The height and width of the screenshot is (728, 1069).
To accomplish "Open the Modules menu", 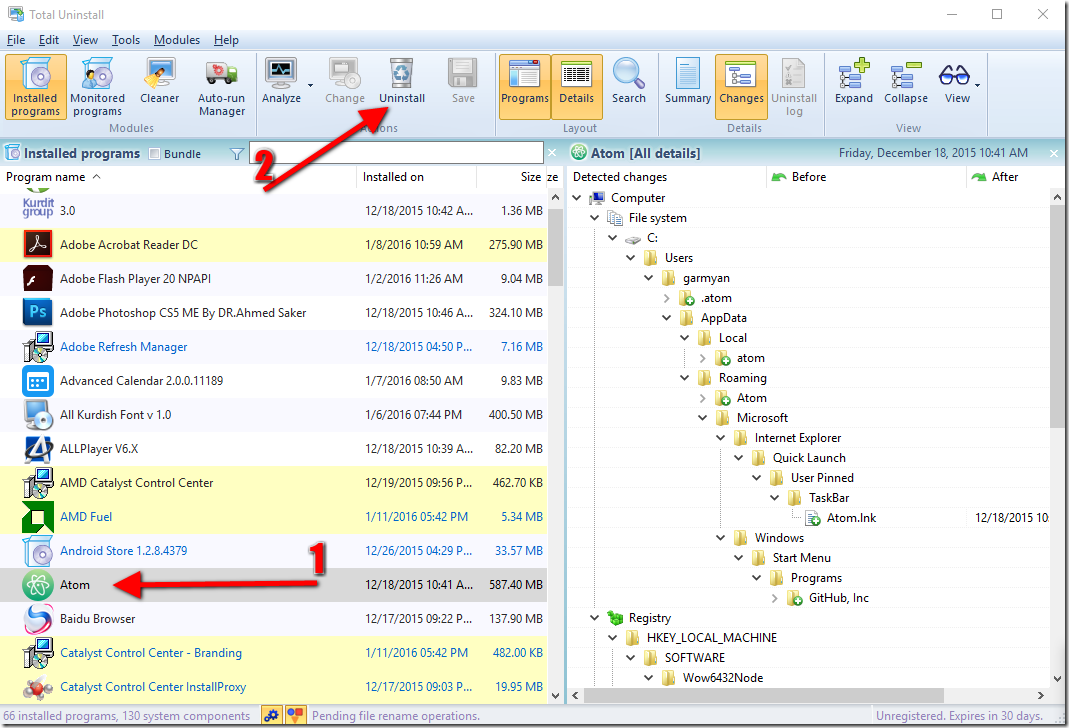I will [177, 40].
